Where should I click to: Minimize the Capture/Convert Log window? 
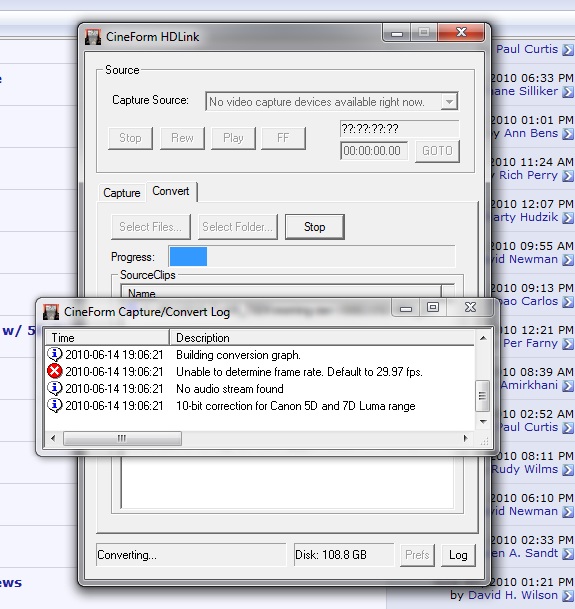coord(406,308)
